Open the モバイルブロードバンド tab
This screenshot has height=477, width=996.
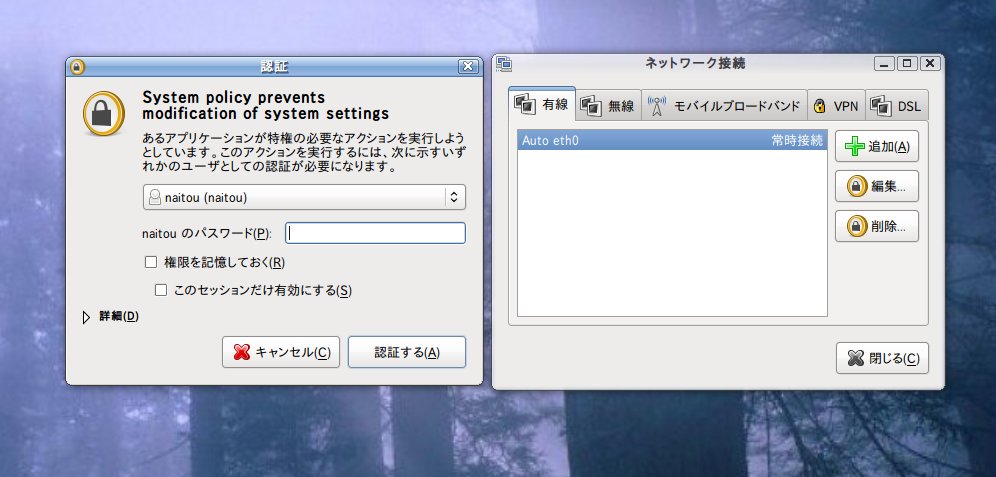coord(725,105)
